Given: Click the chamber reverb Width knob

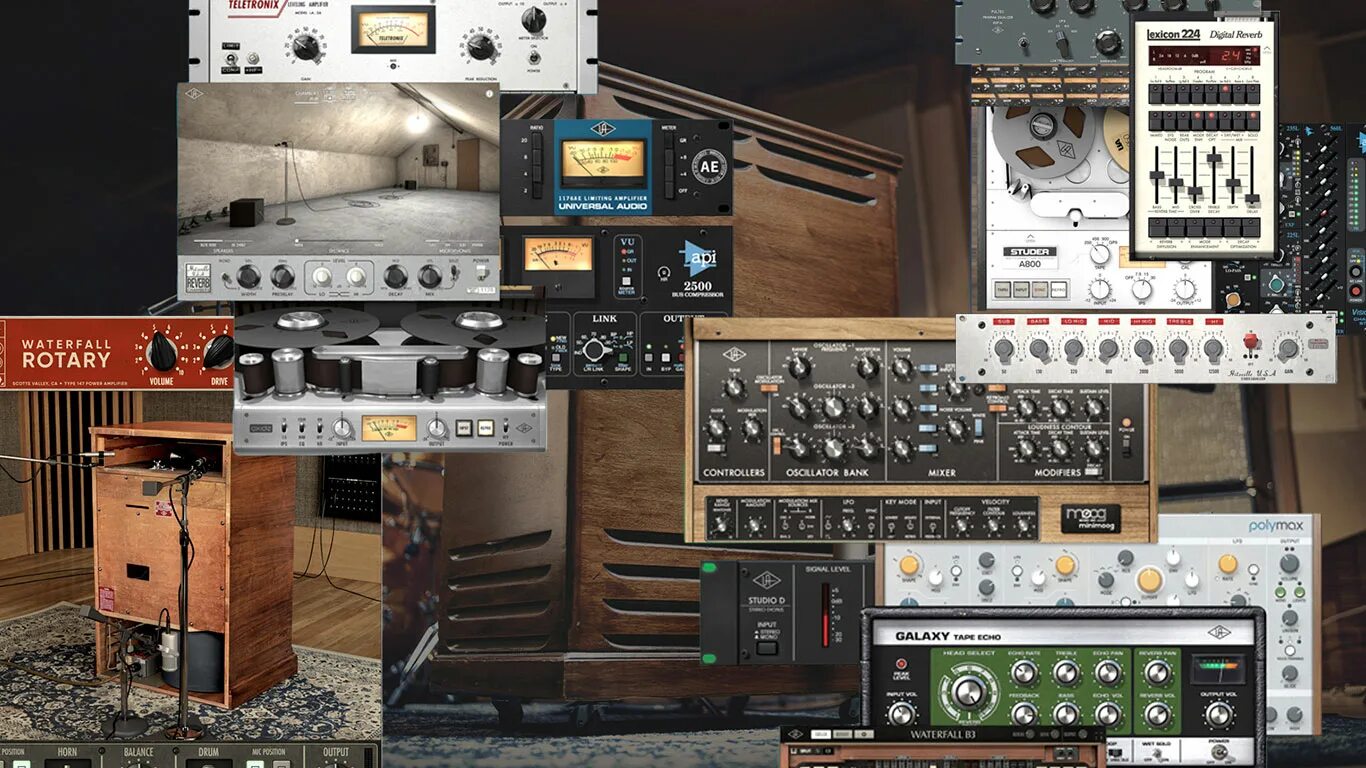Looking at the screenshot, I should pos(248,277).
